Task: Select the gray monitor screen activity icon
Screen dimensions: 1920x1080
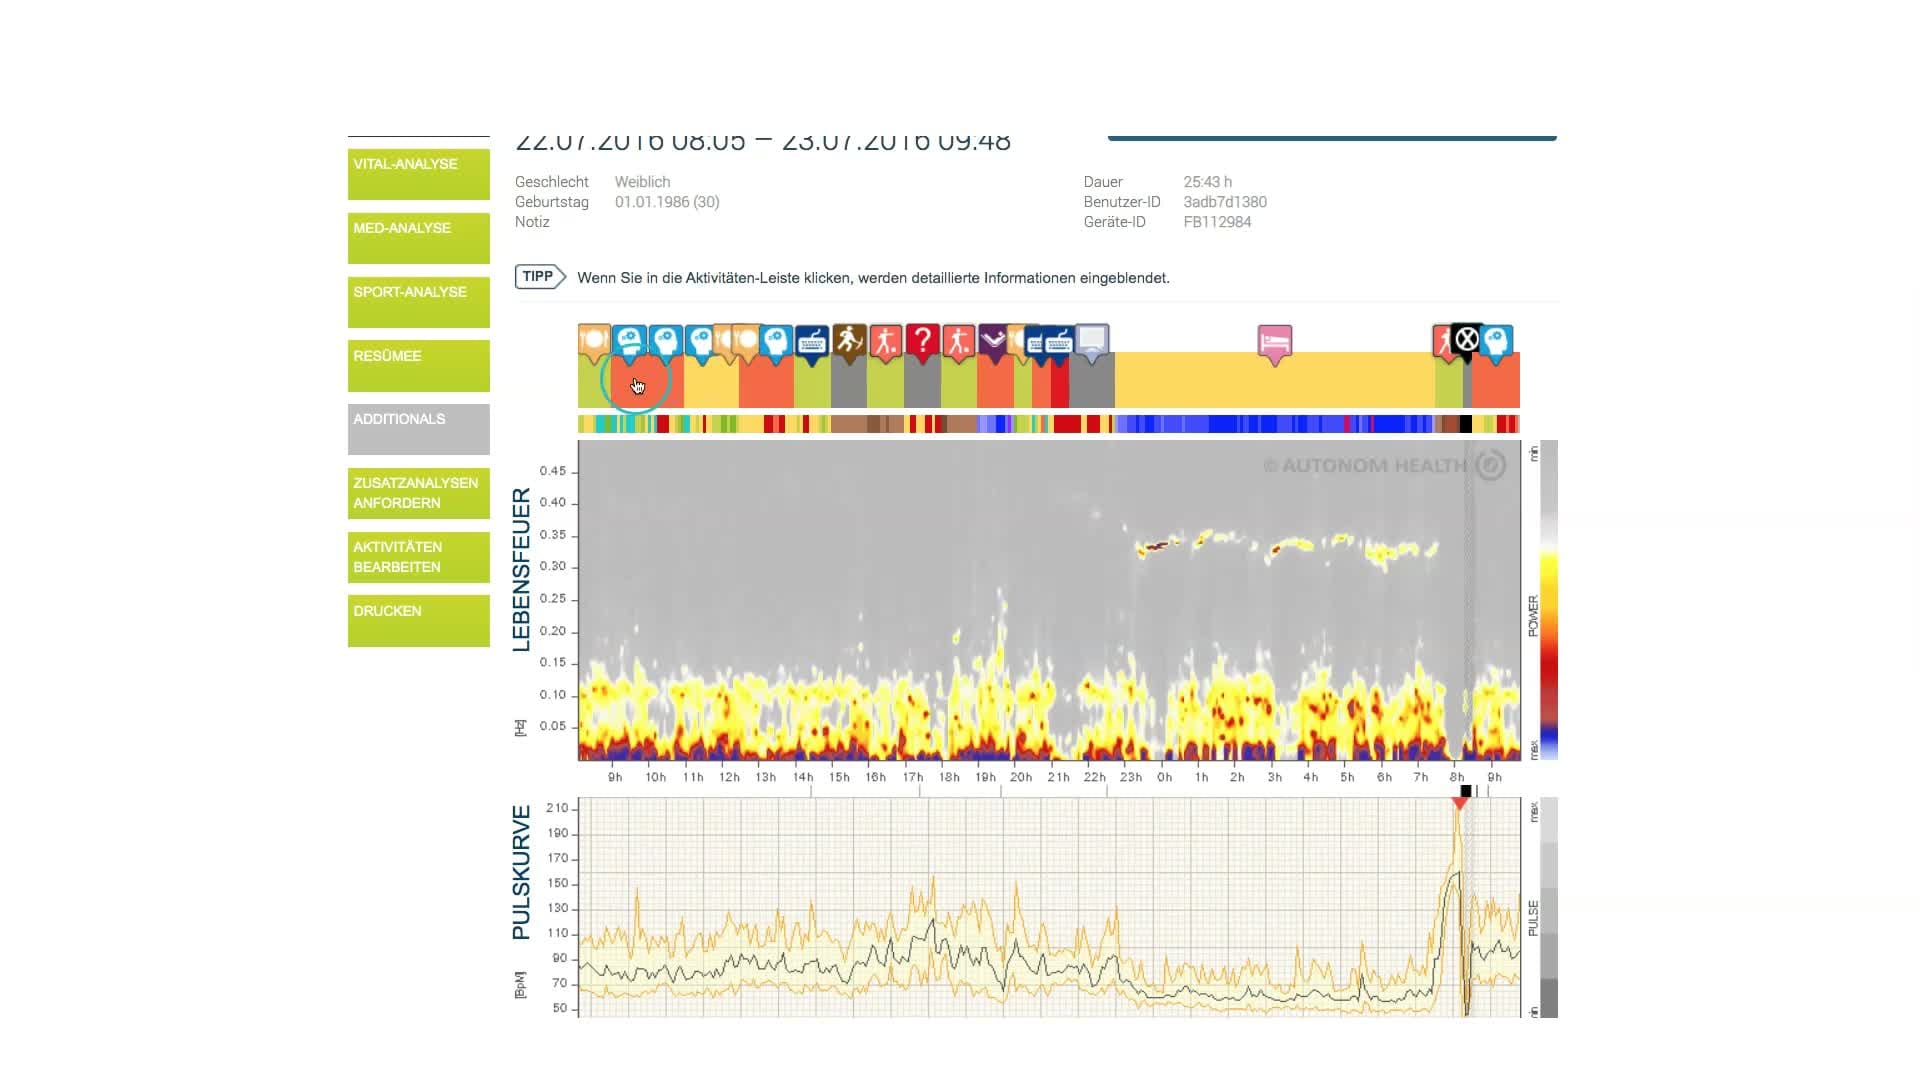Action: coord(1092,341)
